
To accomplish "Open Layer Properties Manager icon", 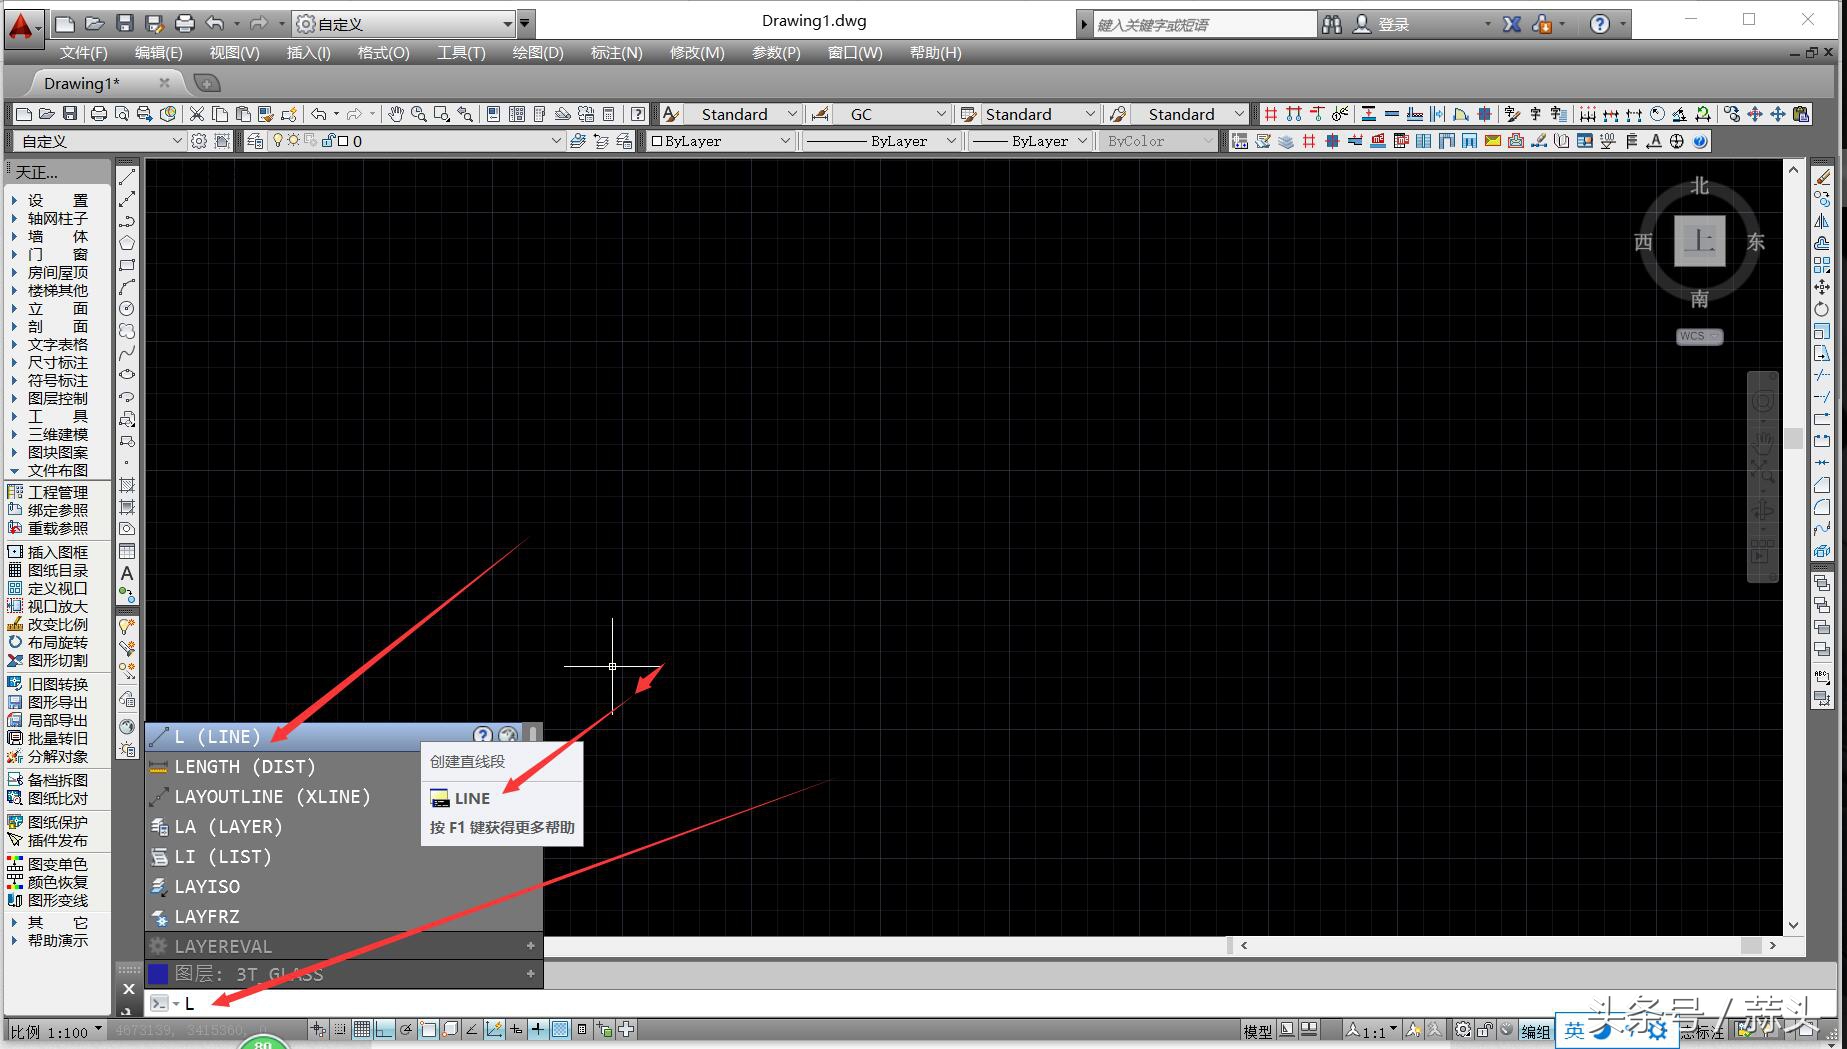I will [x=255, y=141].
